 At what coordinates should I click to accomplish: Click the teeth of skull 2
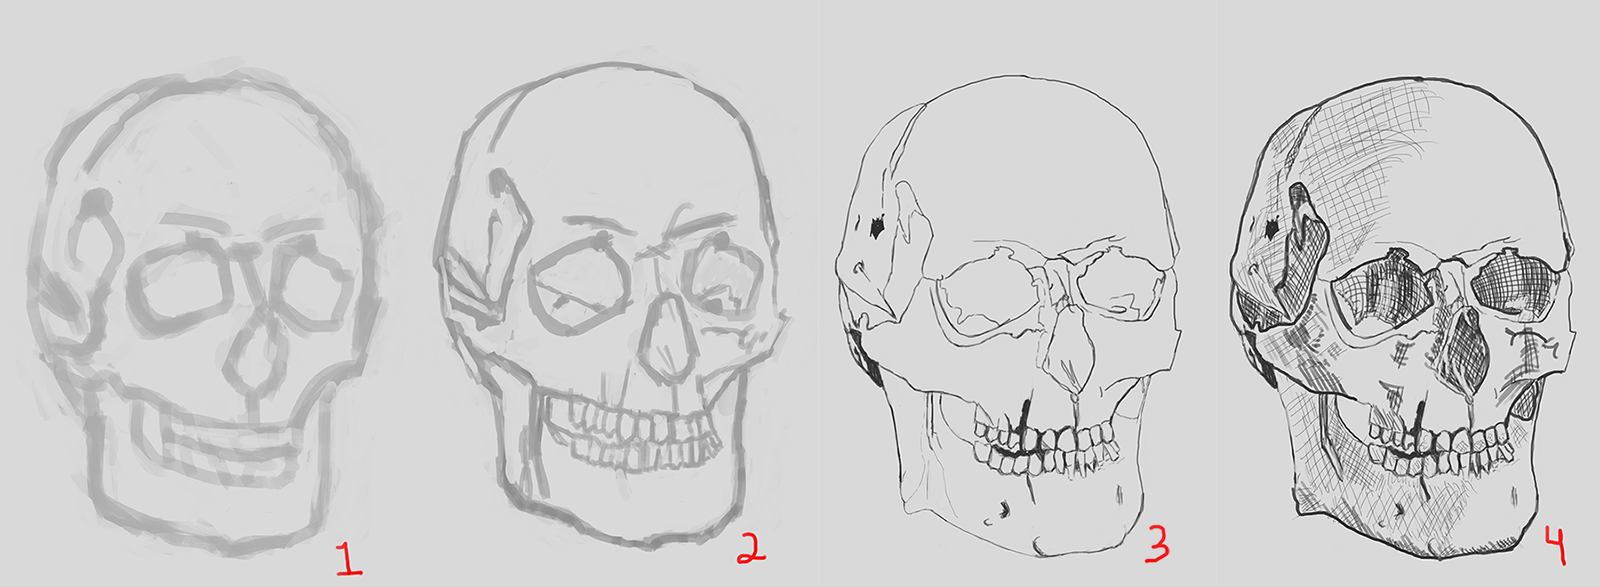(628, 435)
